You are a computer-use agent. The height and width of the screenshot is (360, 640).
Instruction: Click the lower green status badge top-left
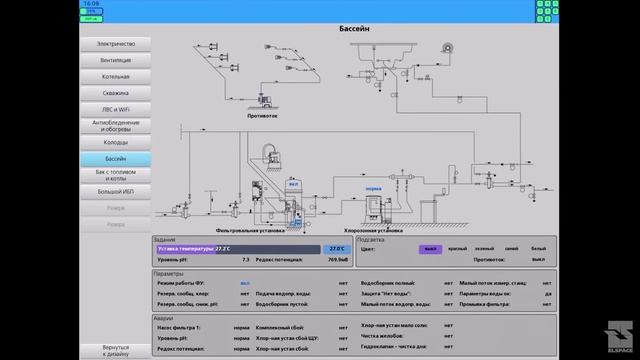91,19
